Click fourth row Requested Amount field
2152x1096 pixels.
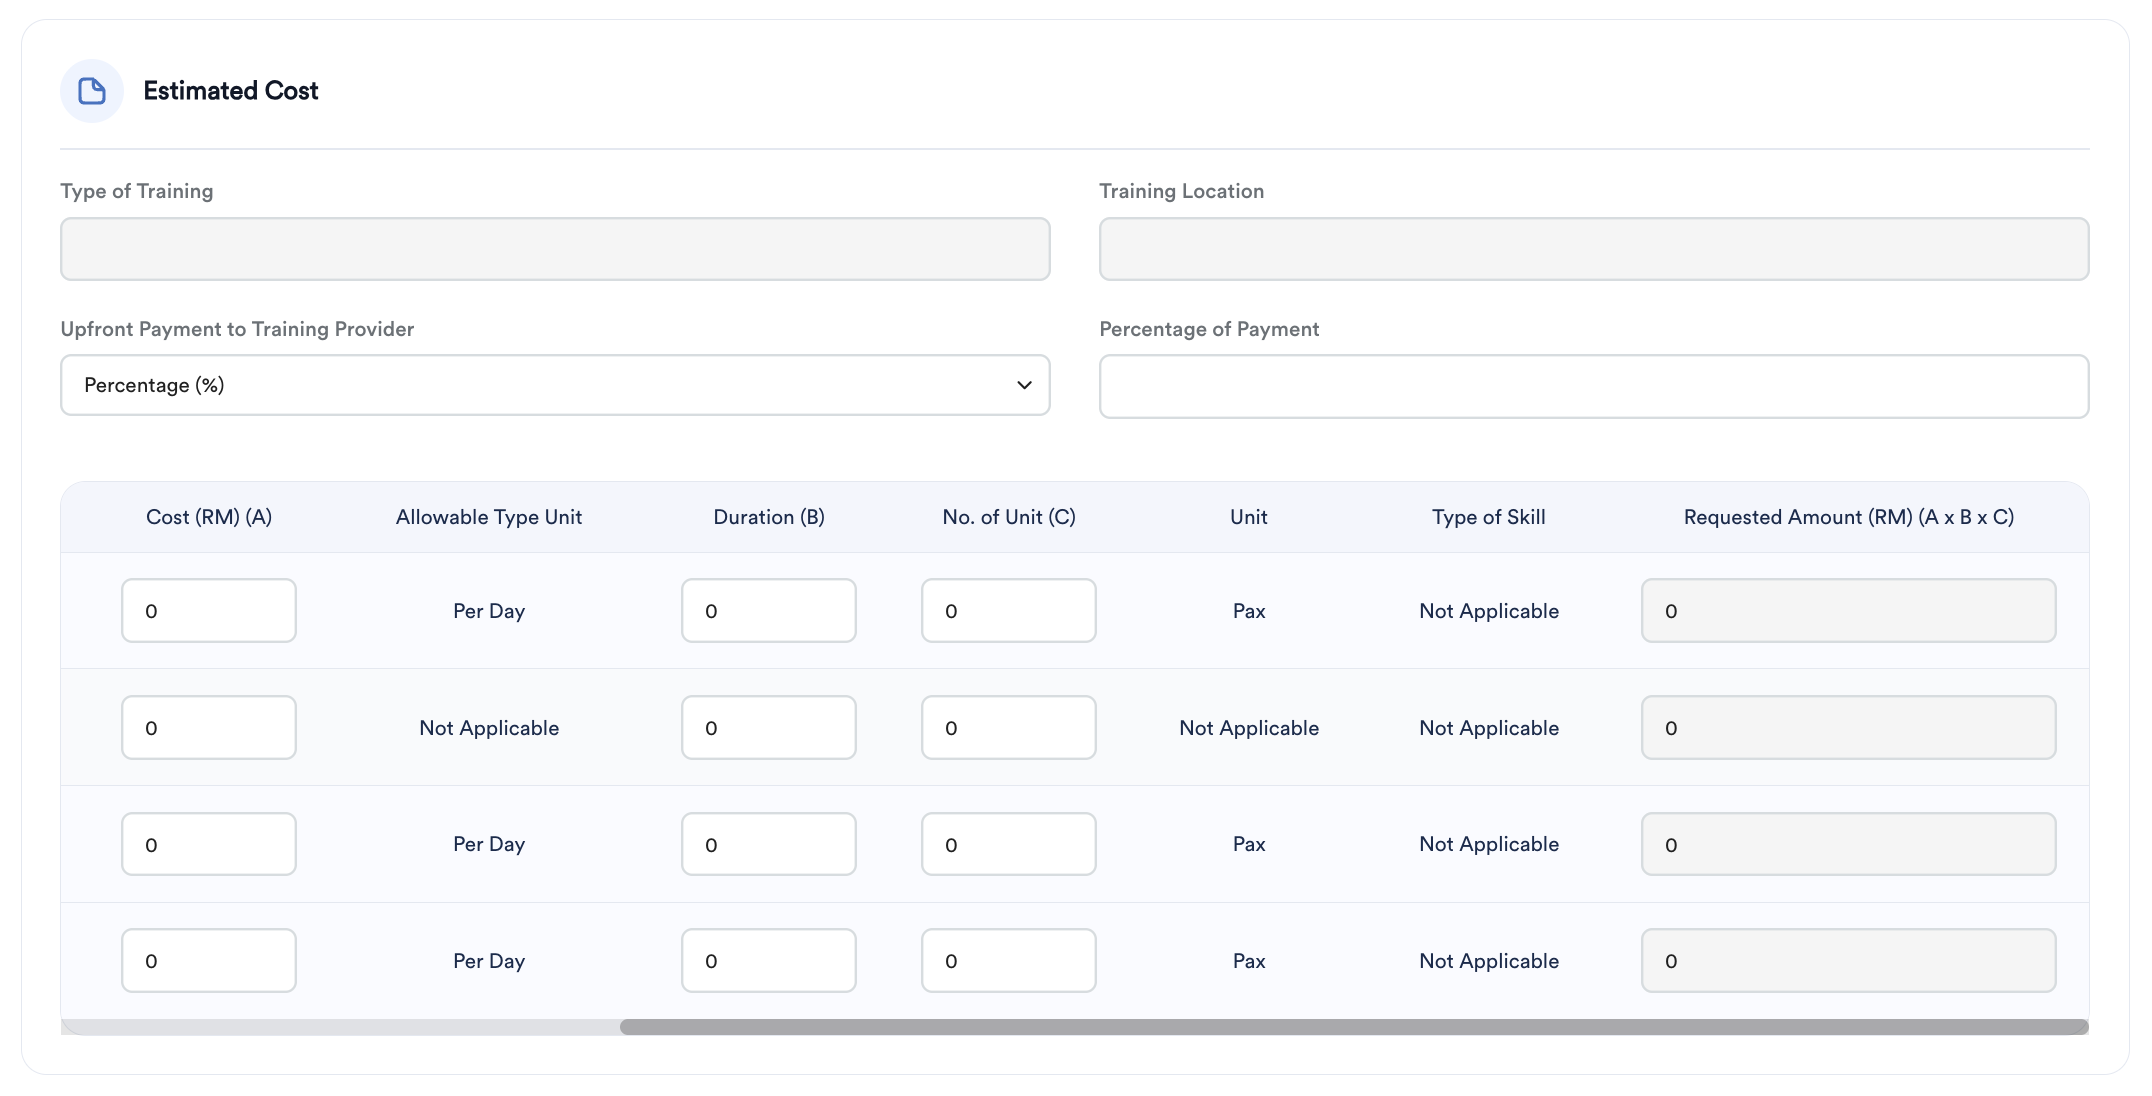pyautogui.click(x=1848, y=961)
